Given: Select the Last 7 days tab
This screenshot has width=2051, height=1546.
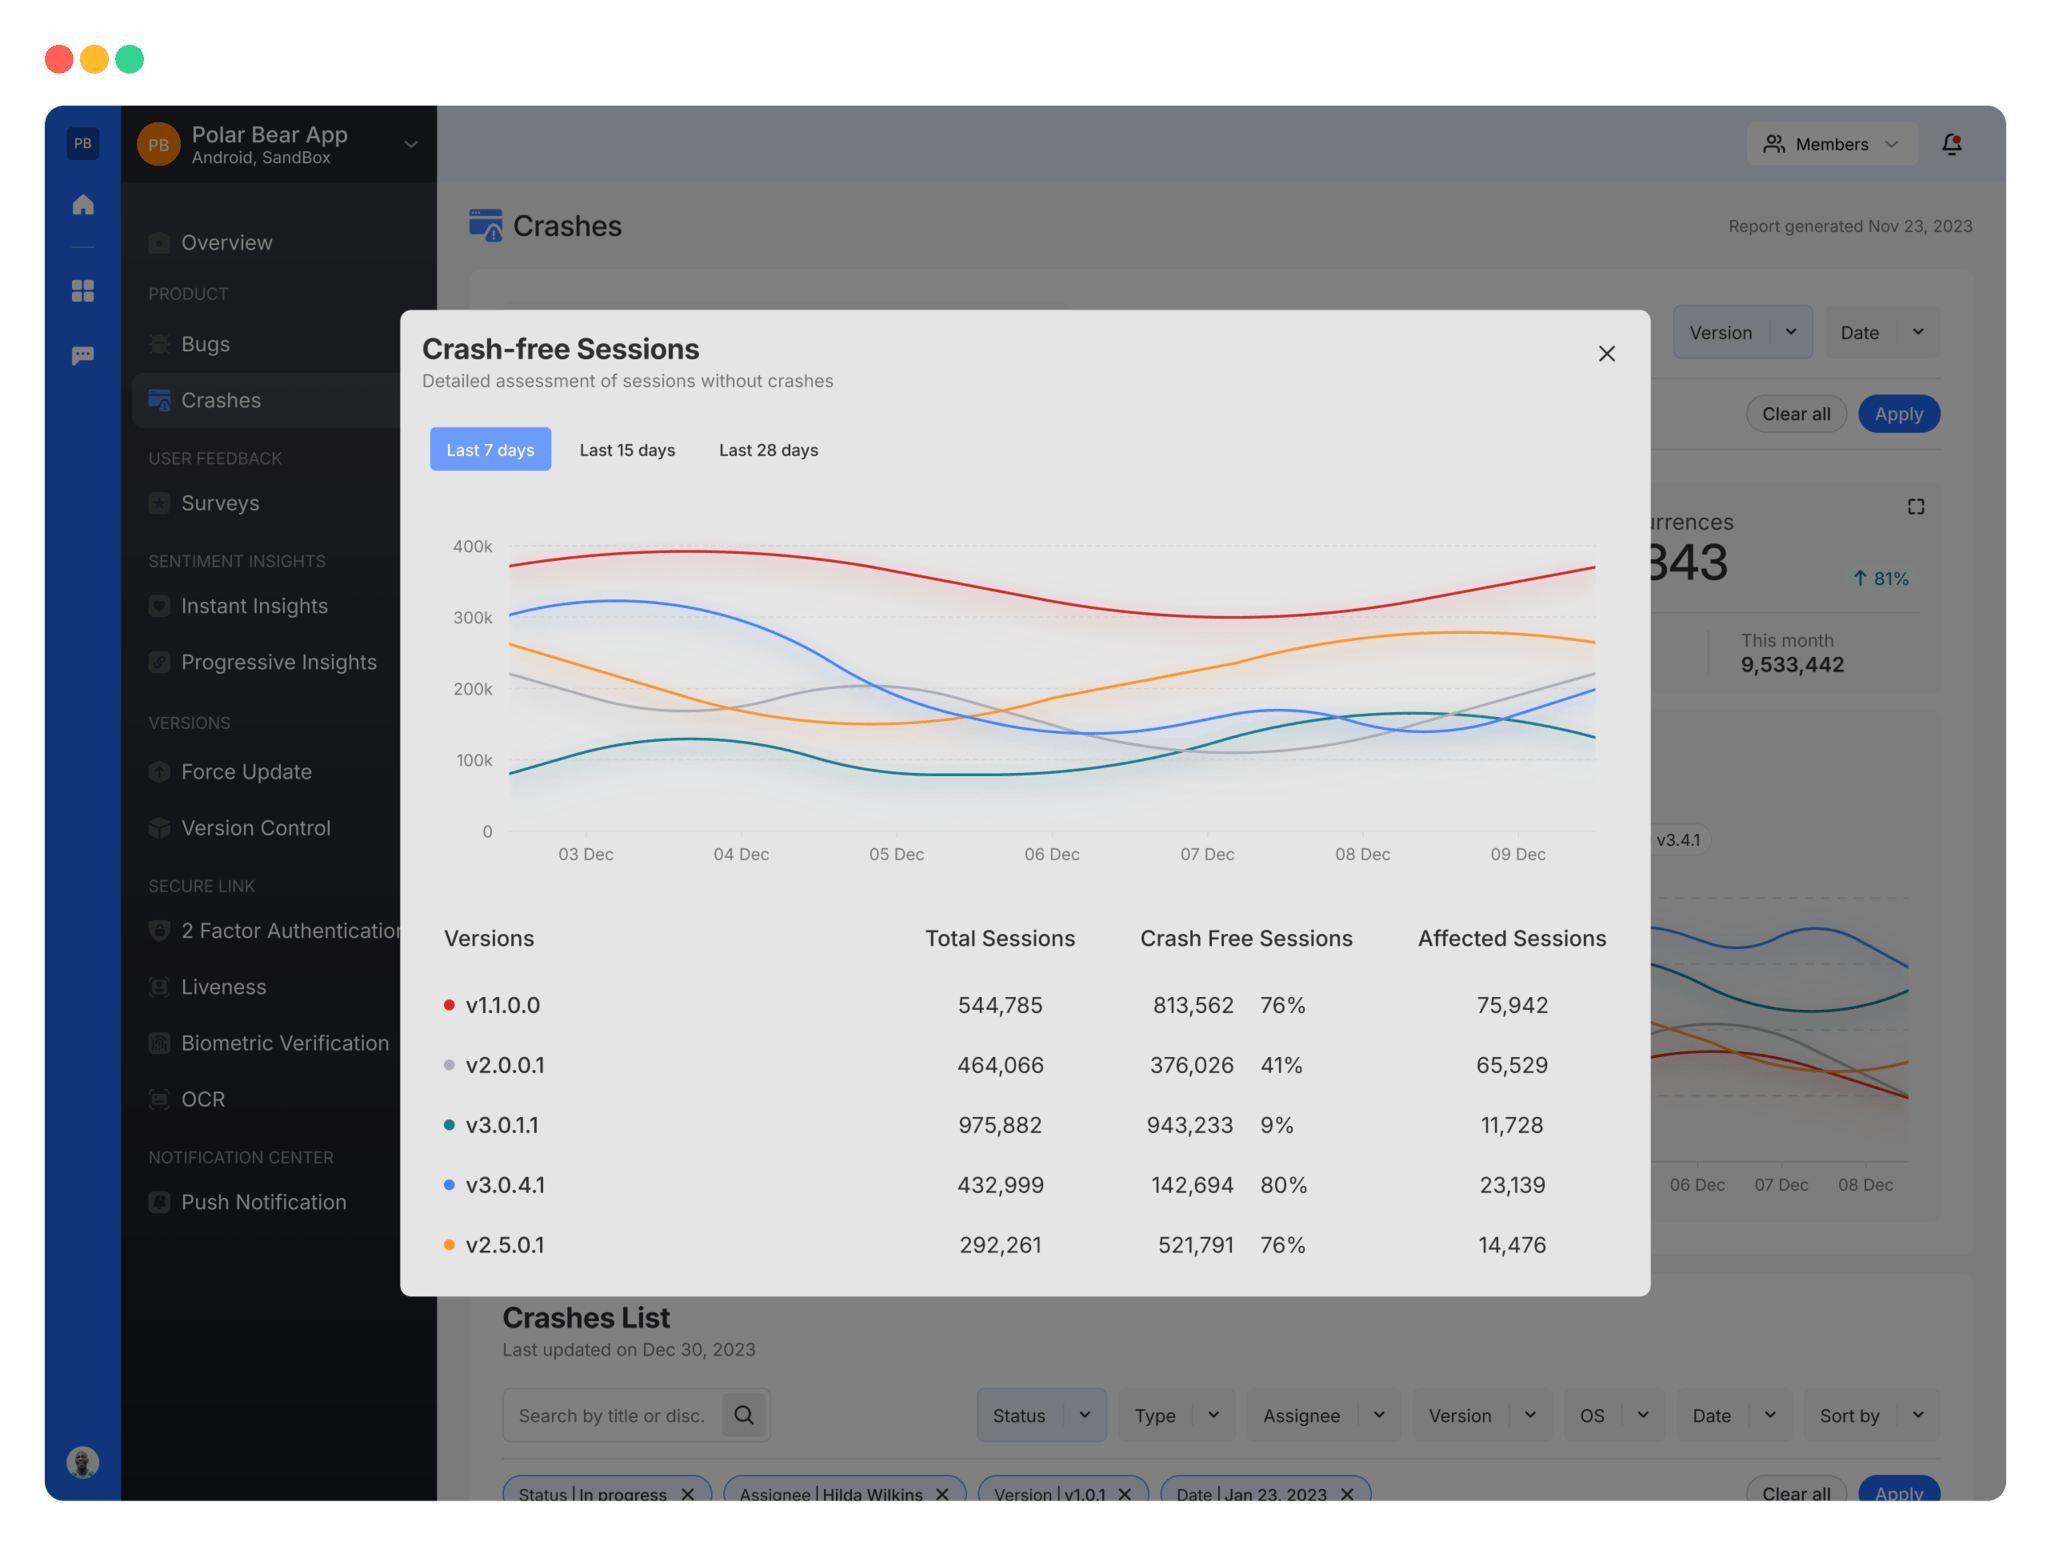Looking at the screenshot, I should pos(490,449).
